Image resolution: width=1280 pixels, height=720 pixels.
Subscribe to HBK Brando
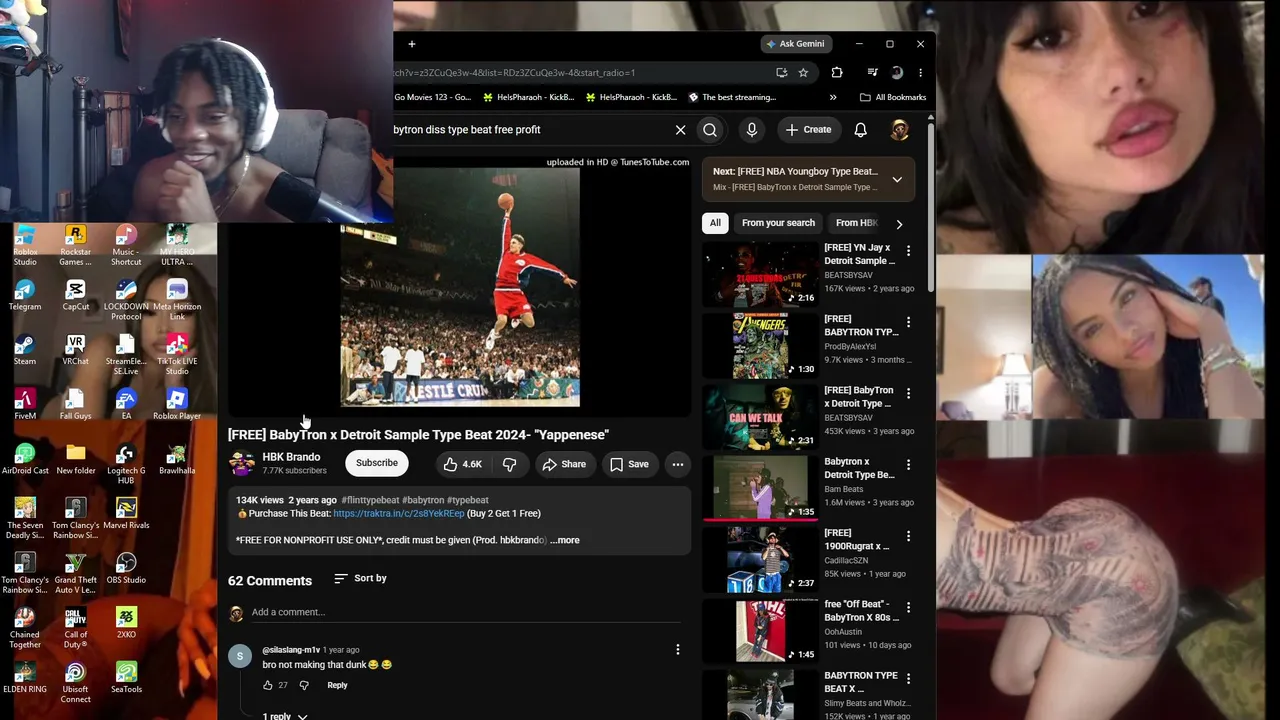click(377, 463)
